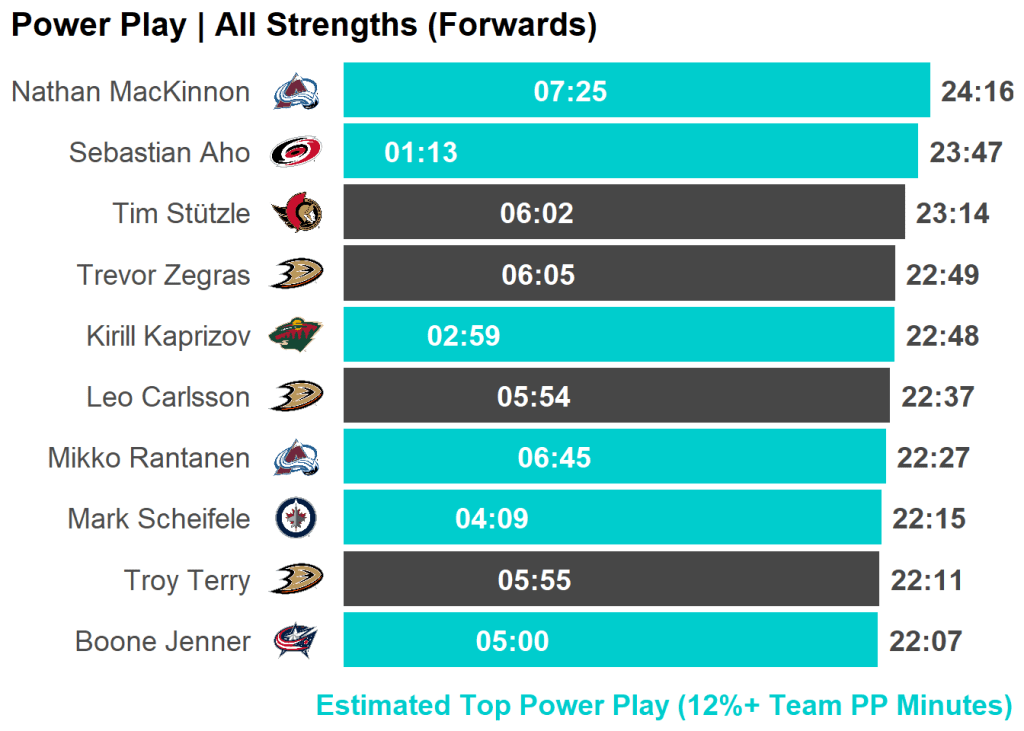Click the Estimated Top Power Play legend text
Viewport: 1024px width, 731px height.
pos(664,706)
